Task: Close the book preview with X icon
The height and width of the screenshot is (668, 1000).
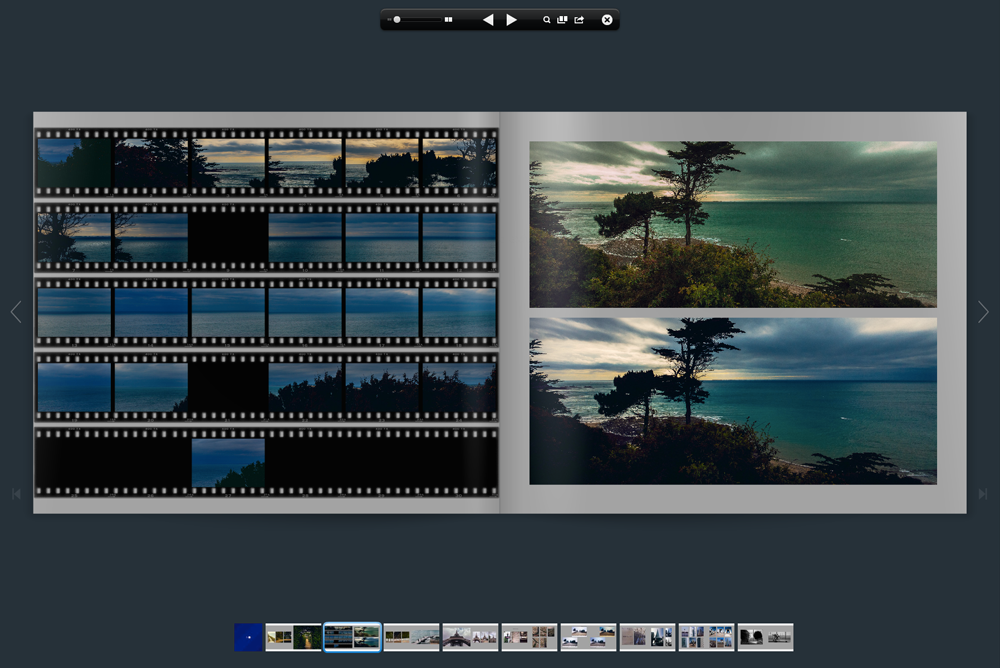Action: coord(607,20)
